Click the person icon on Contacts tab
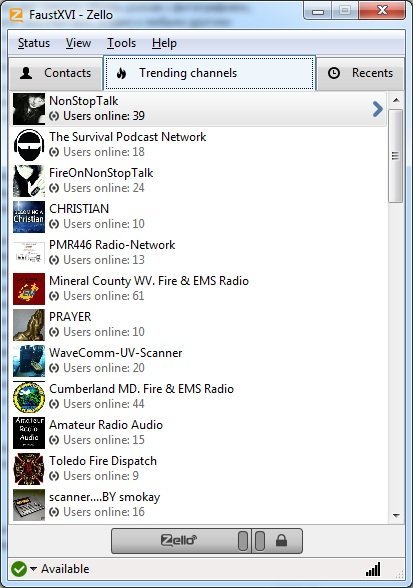The height and width of the screenshot is (588, 413). (26, 73)
